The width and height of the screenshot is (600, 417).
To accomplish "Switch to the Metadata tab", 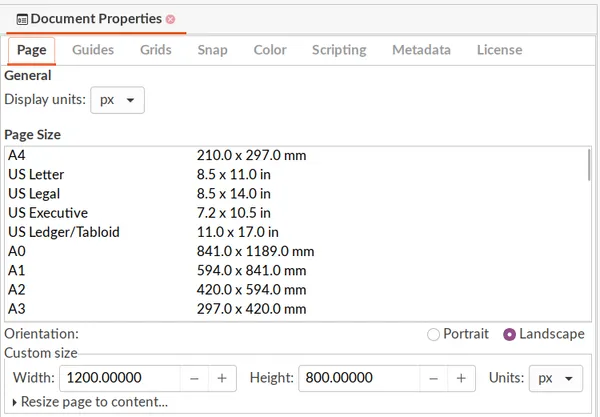I will click(x=421, y=50).
